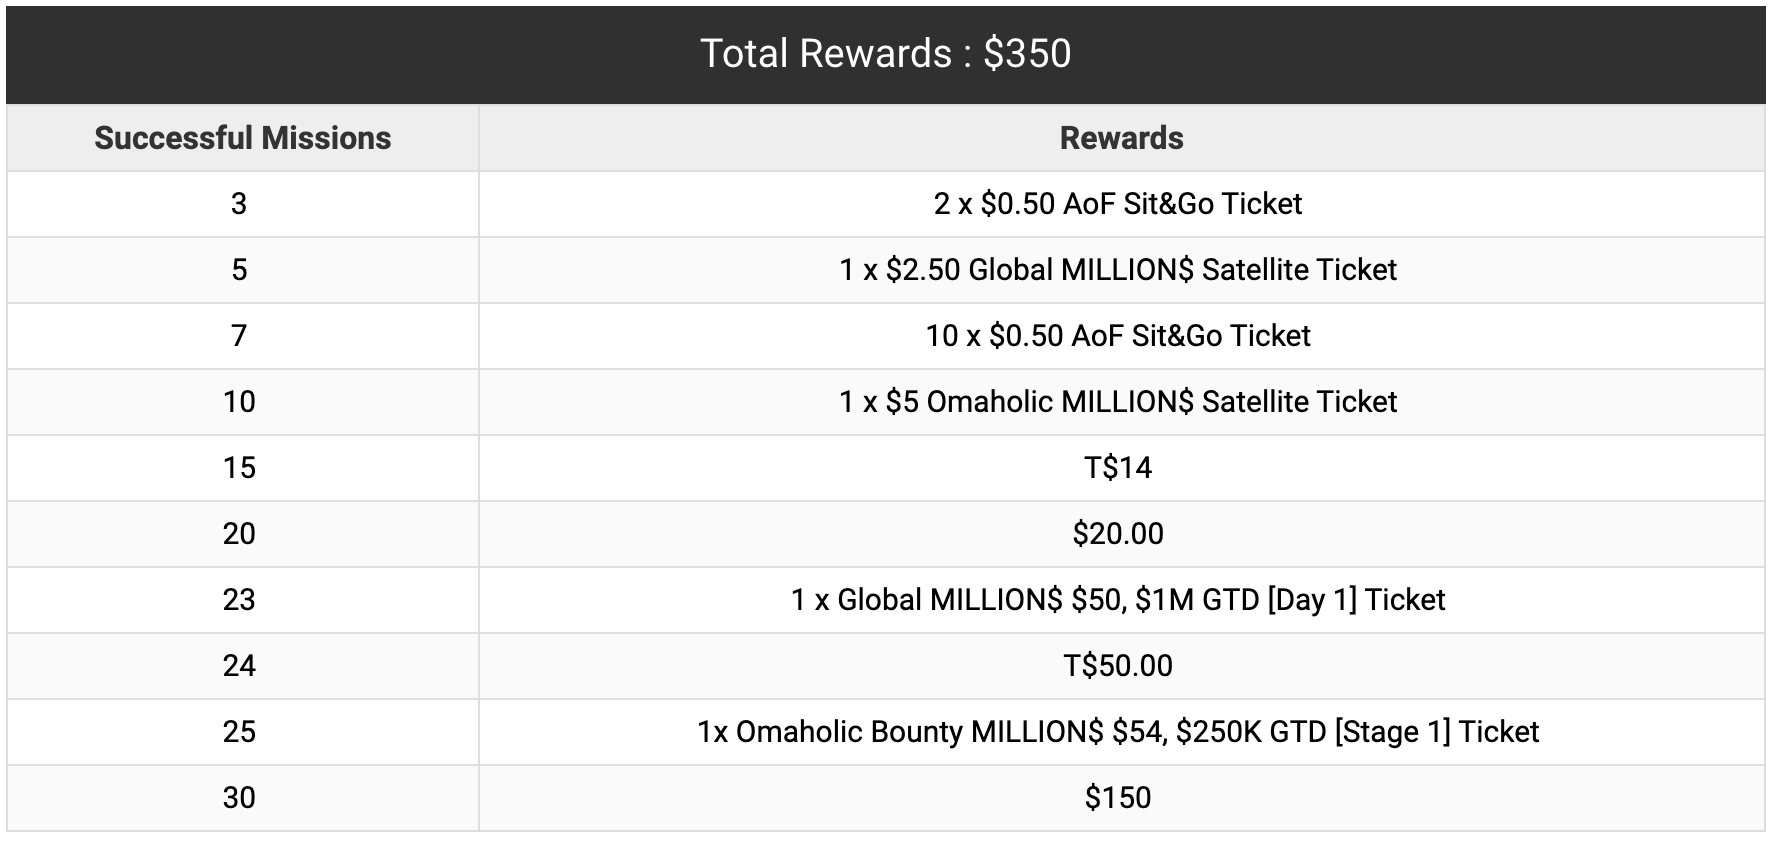Viewport: 1778px width, 844px height.
Task: Click the Global MILLION$ $50 Day 1 Ticket reward
Action: point(1117,600)
